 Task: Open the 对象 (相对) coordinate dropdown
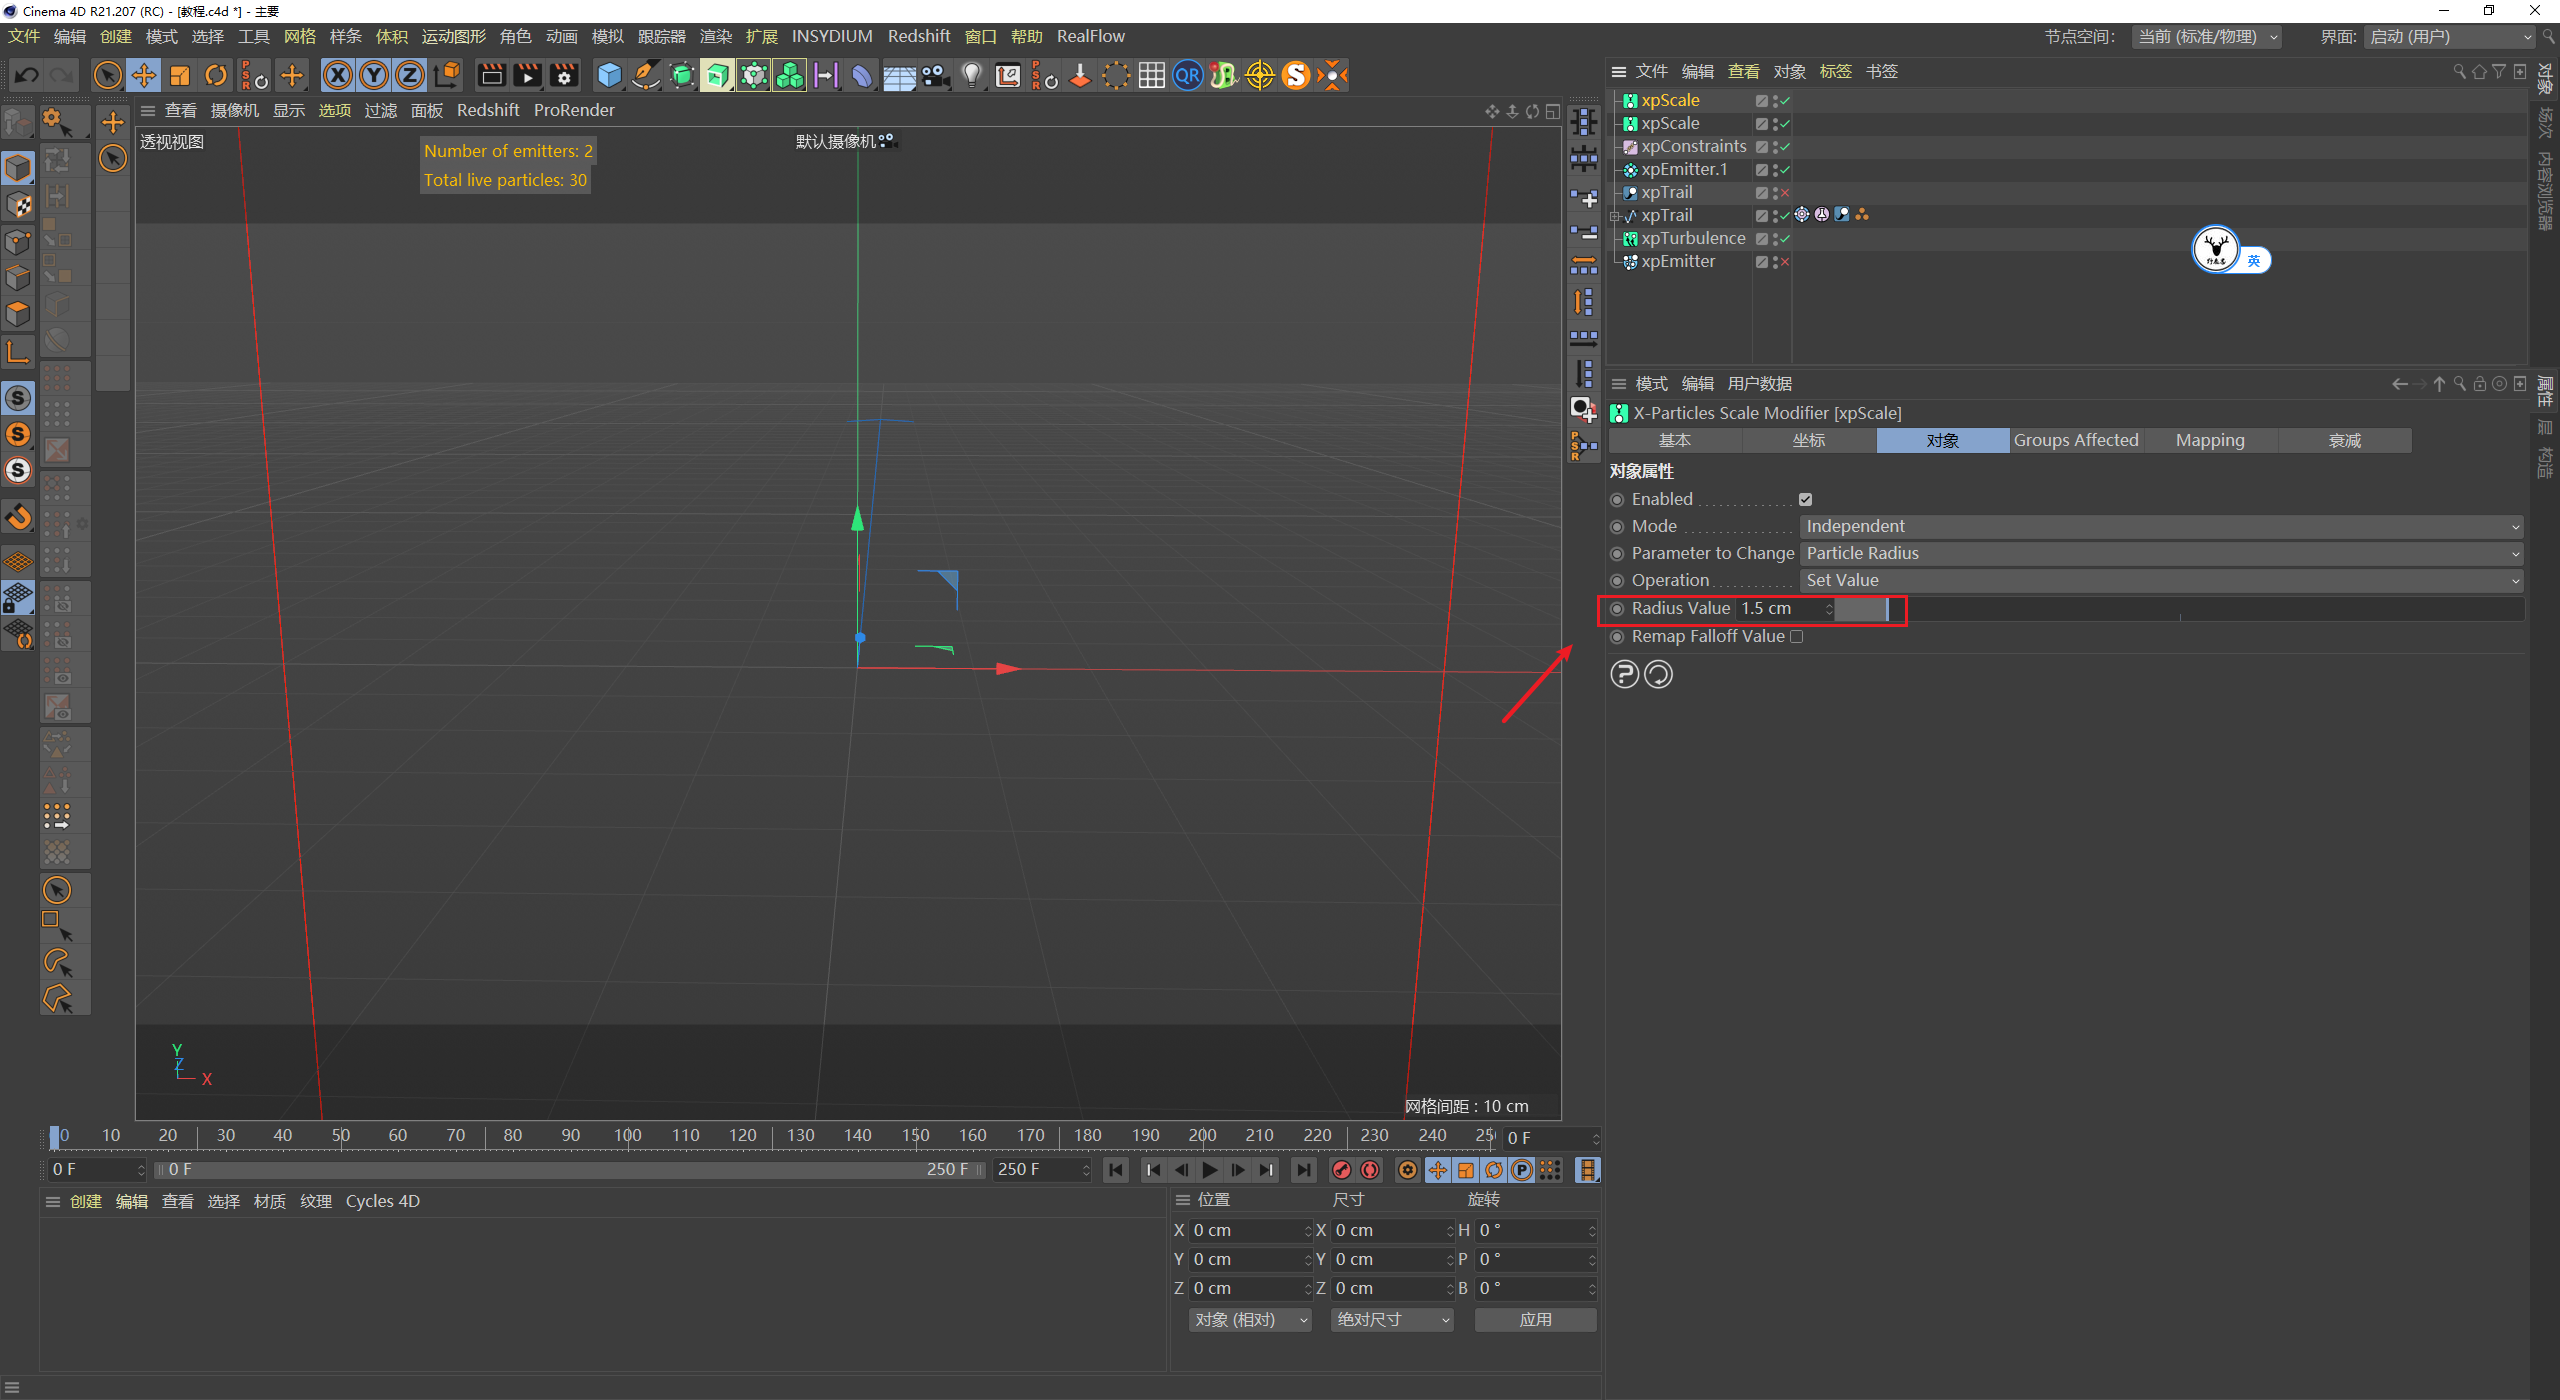pos(1250,1320)
